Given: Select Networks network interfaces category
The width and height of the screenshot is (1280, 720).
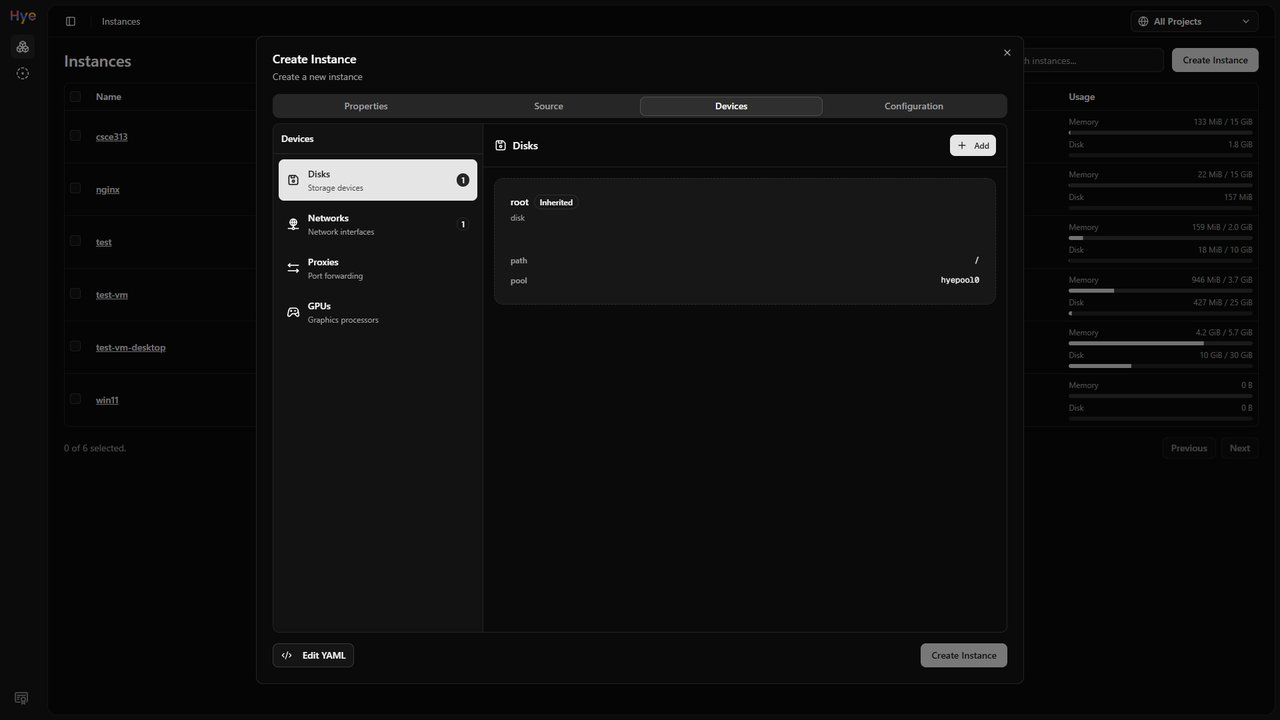Looking at the screenshot, I should [378, 224].
